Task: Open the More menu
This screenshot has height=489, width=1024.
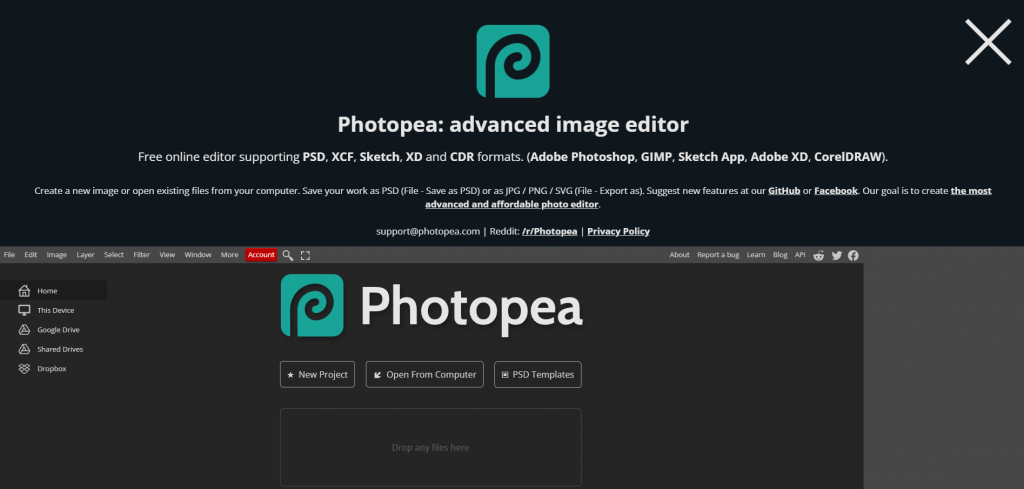Action: [229, 255]
